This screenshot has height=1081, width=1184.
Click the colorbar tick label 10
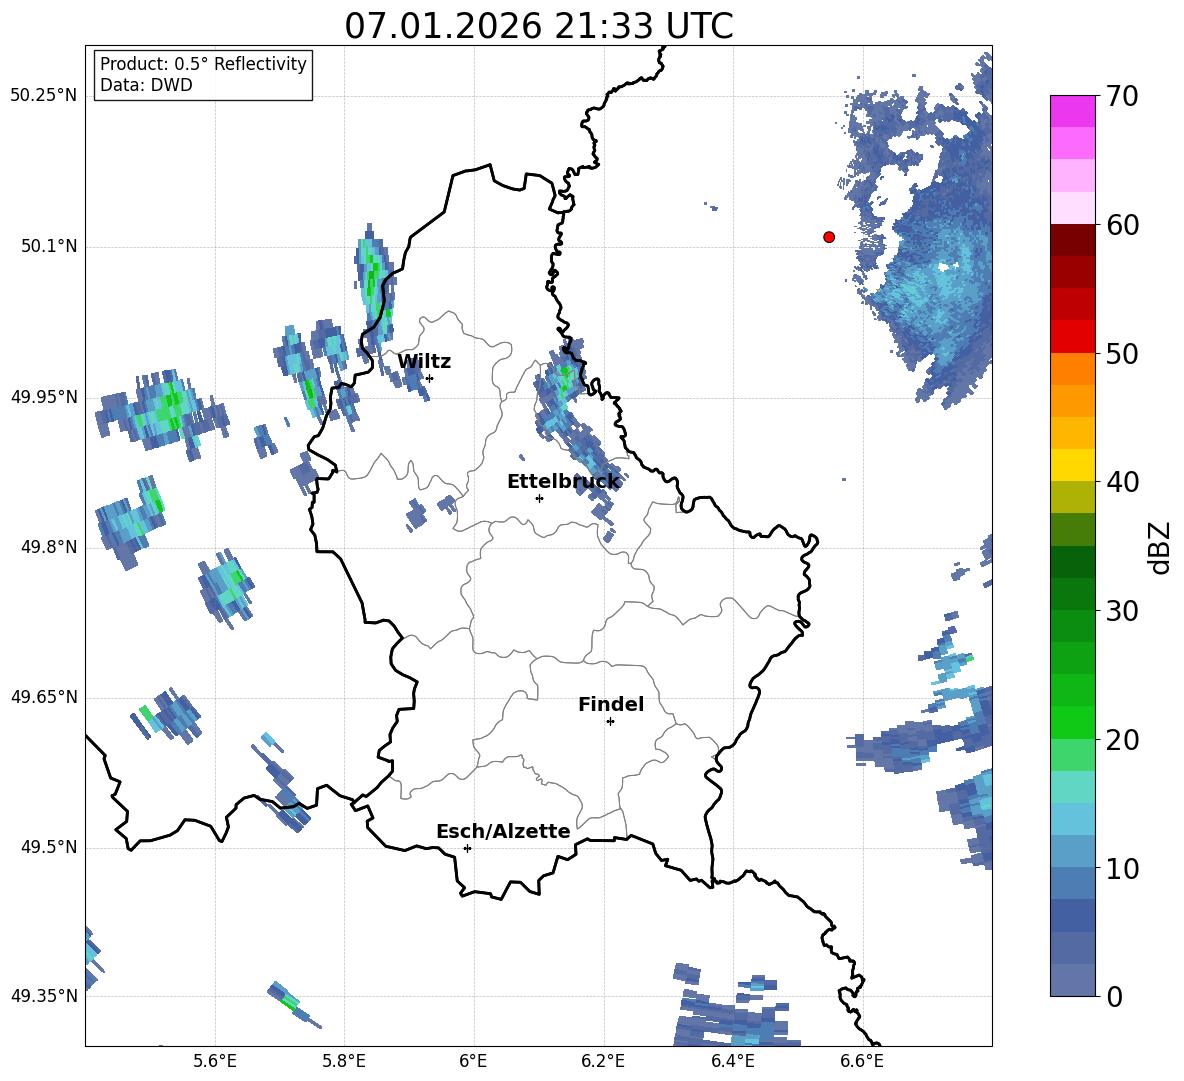tap(1122, 869)
